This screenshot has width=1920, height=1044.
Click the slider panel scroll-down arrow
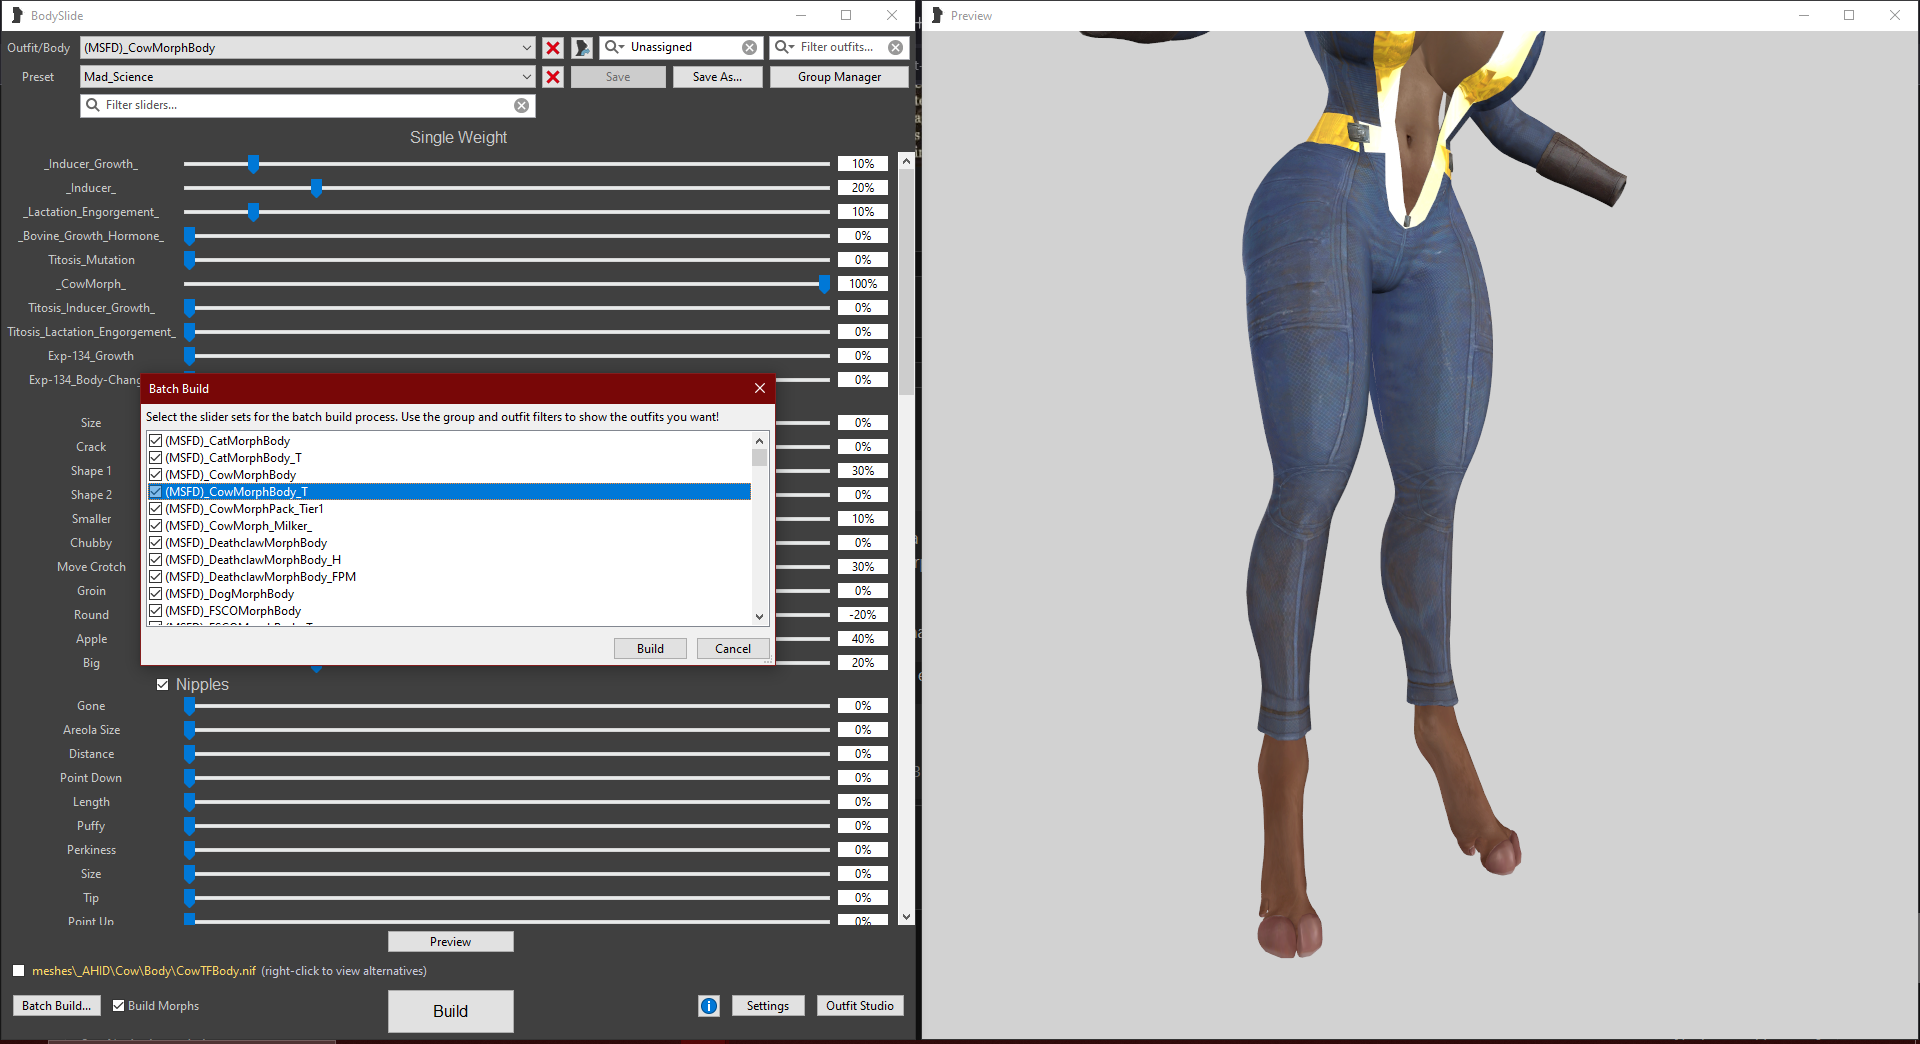coord(906,917)
